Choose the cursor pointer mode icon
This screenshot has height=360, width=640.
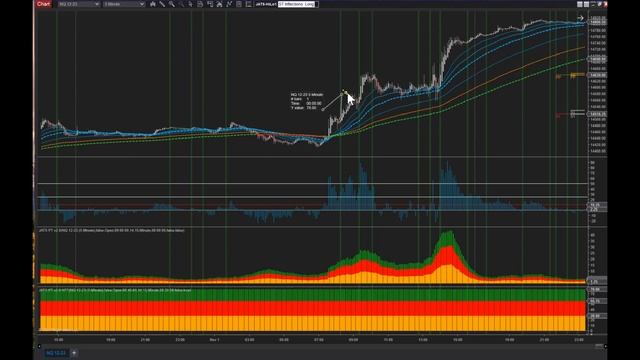(x=191, y=4)
